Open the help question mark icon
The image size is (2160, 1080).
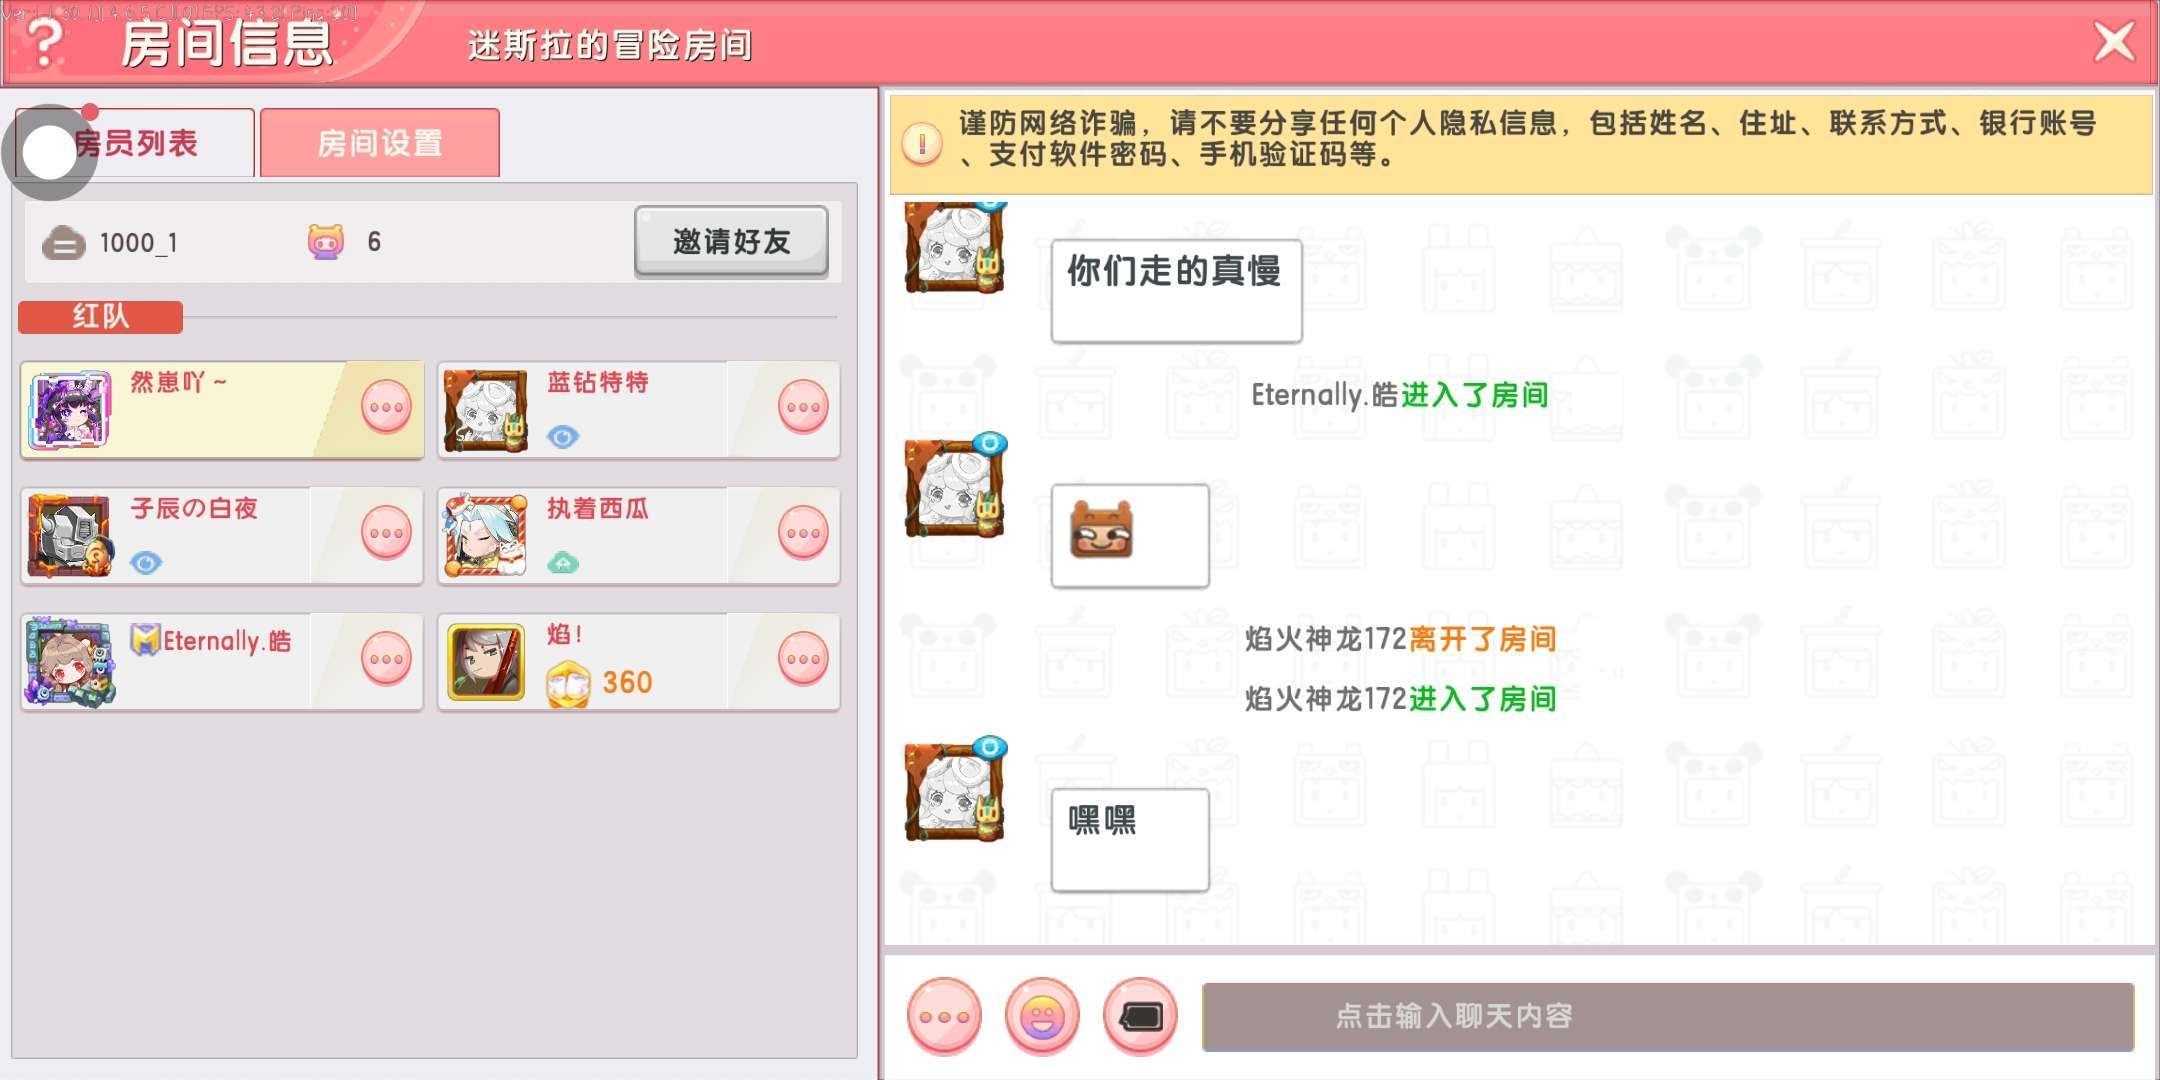point(45,42)
